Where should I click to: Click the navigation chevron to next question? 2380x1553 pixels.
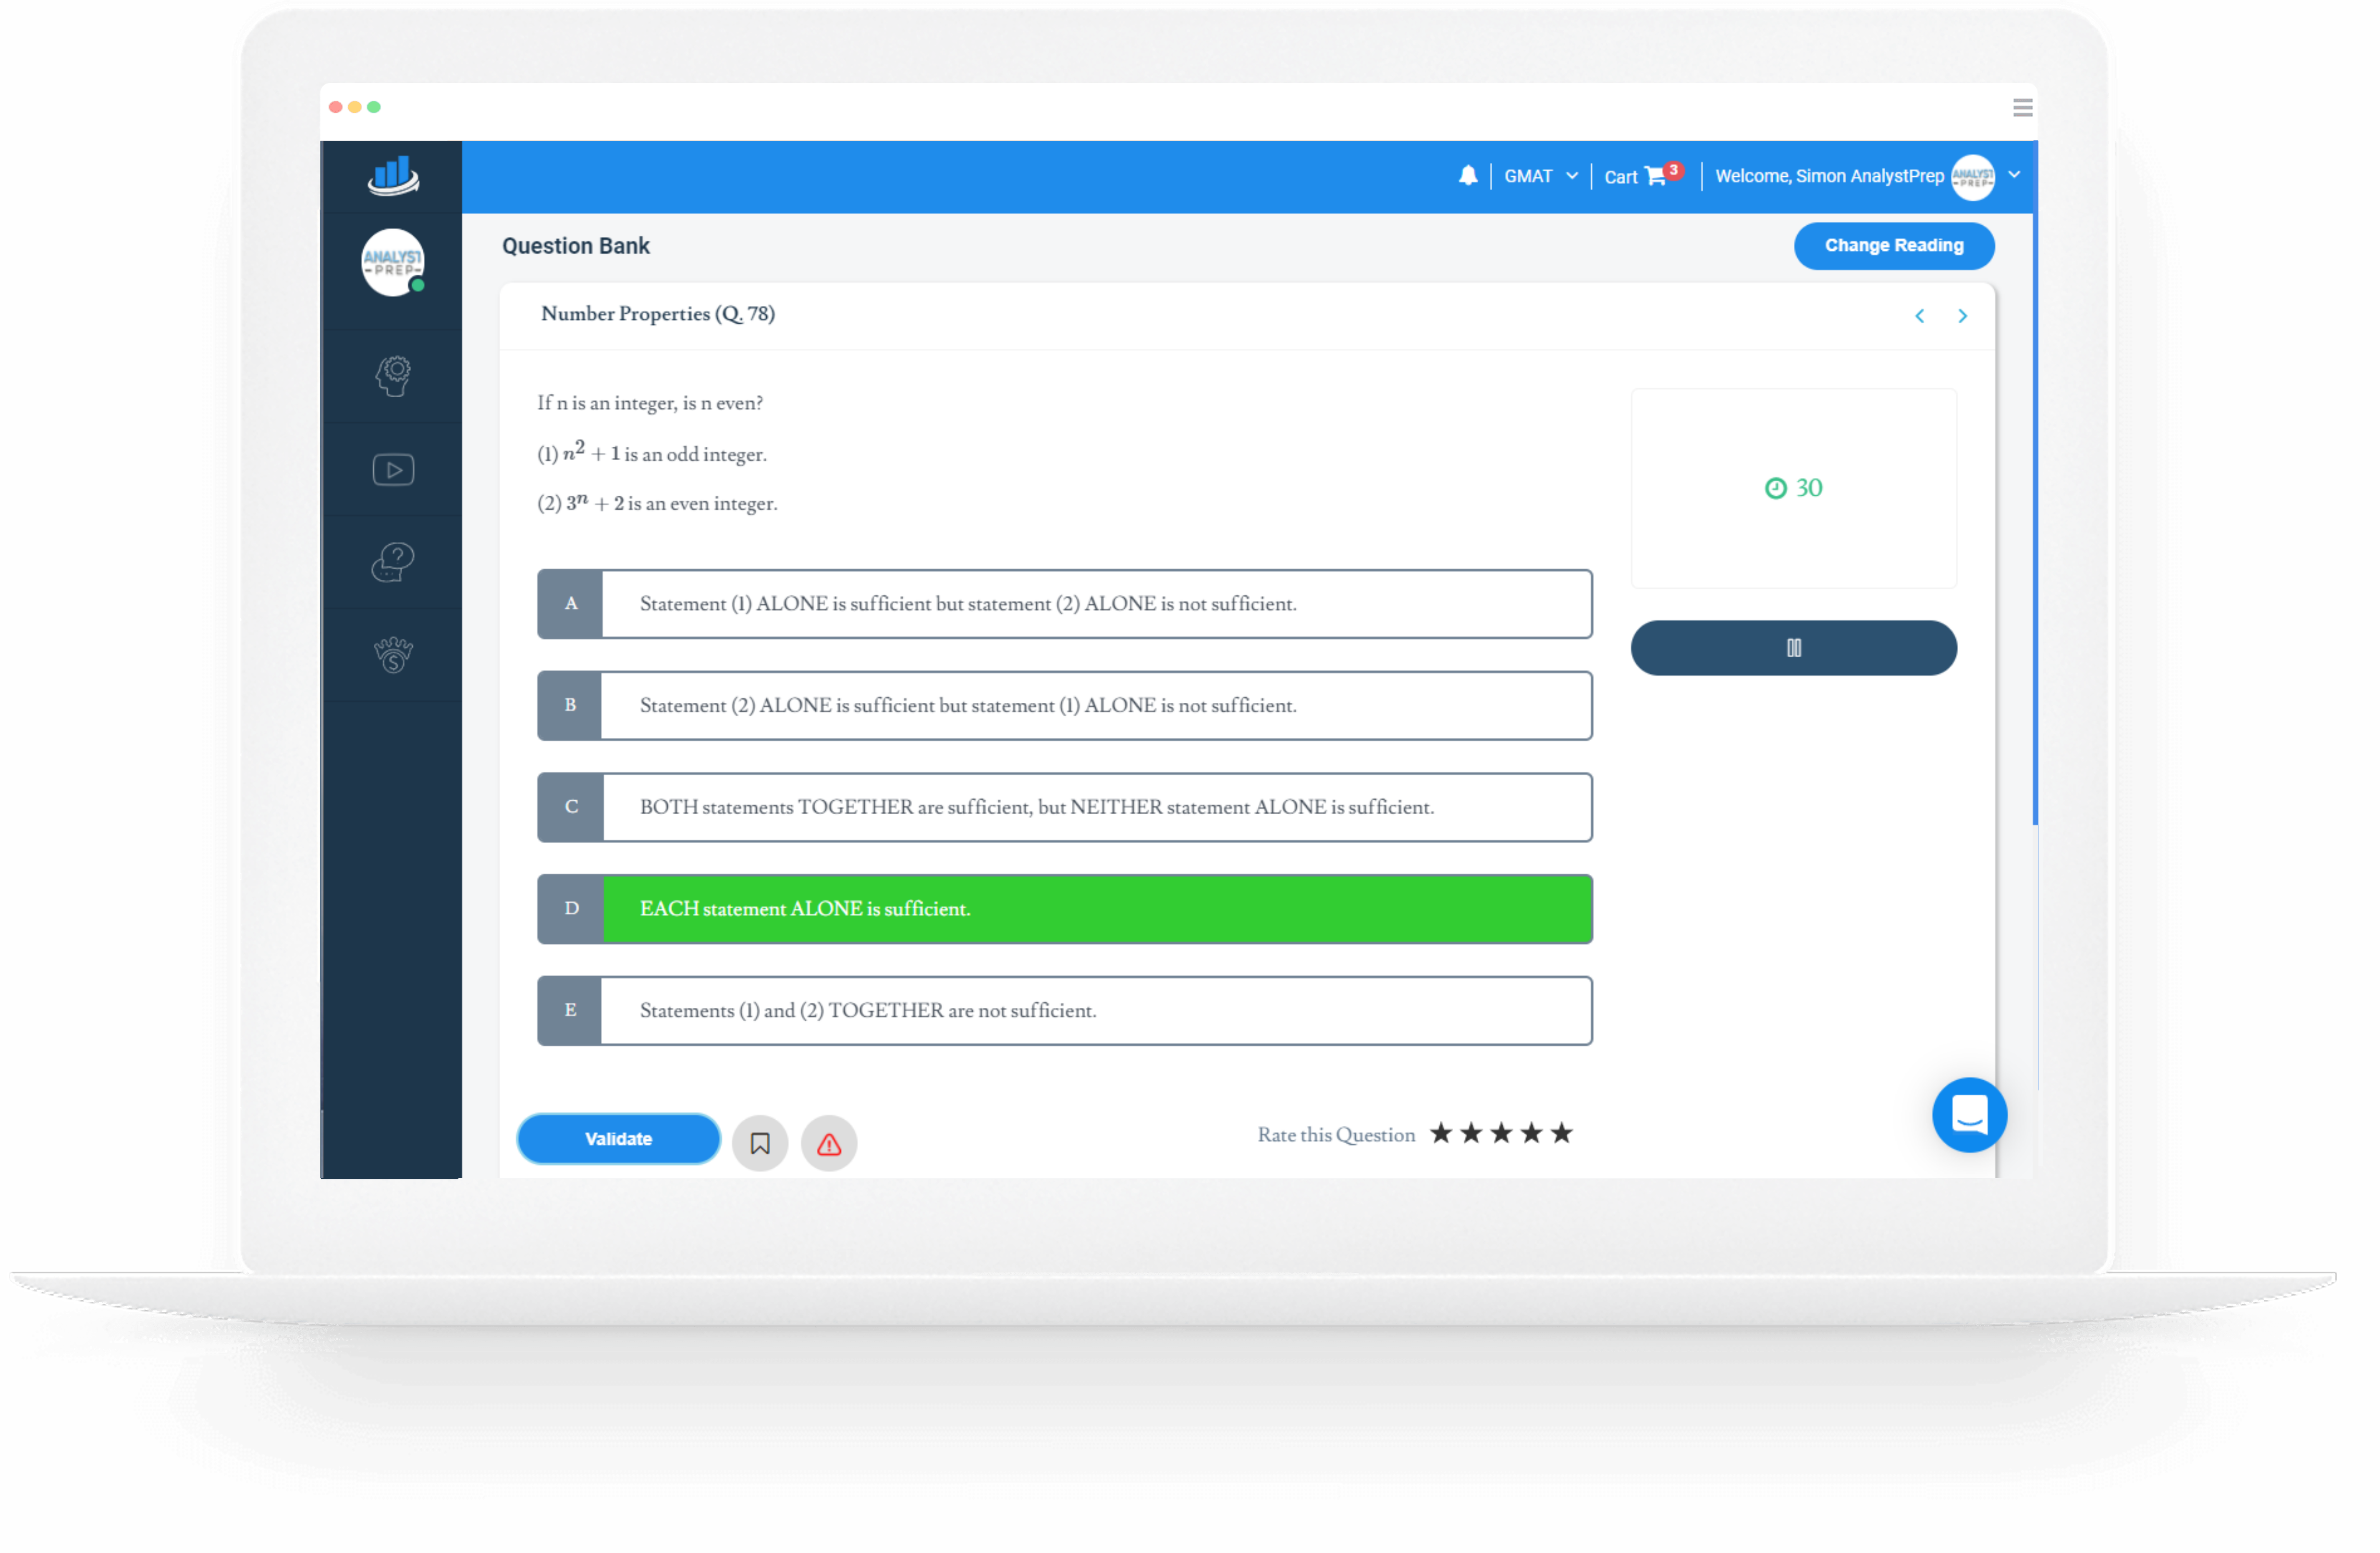click(1962, 314)
